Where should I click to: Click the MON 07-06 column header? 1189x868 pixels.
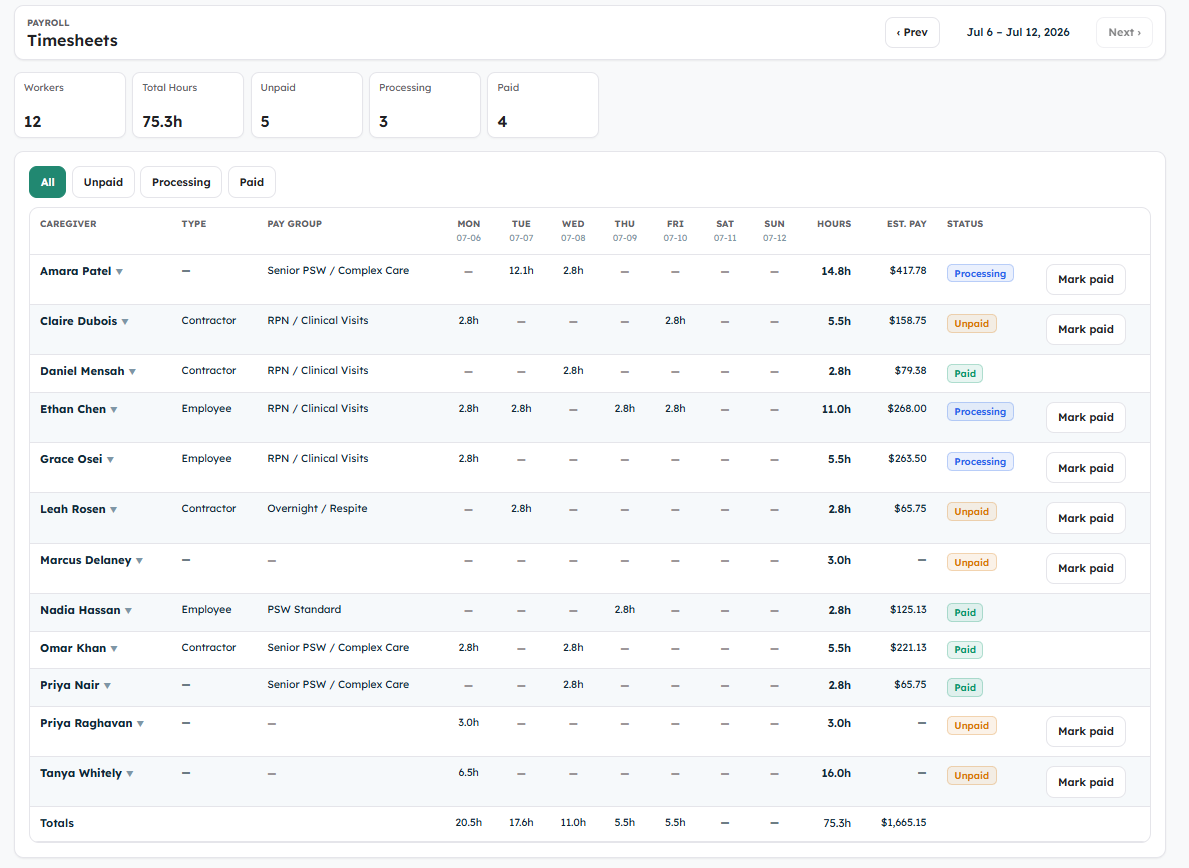click(469, 230)
